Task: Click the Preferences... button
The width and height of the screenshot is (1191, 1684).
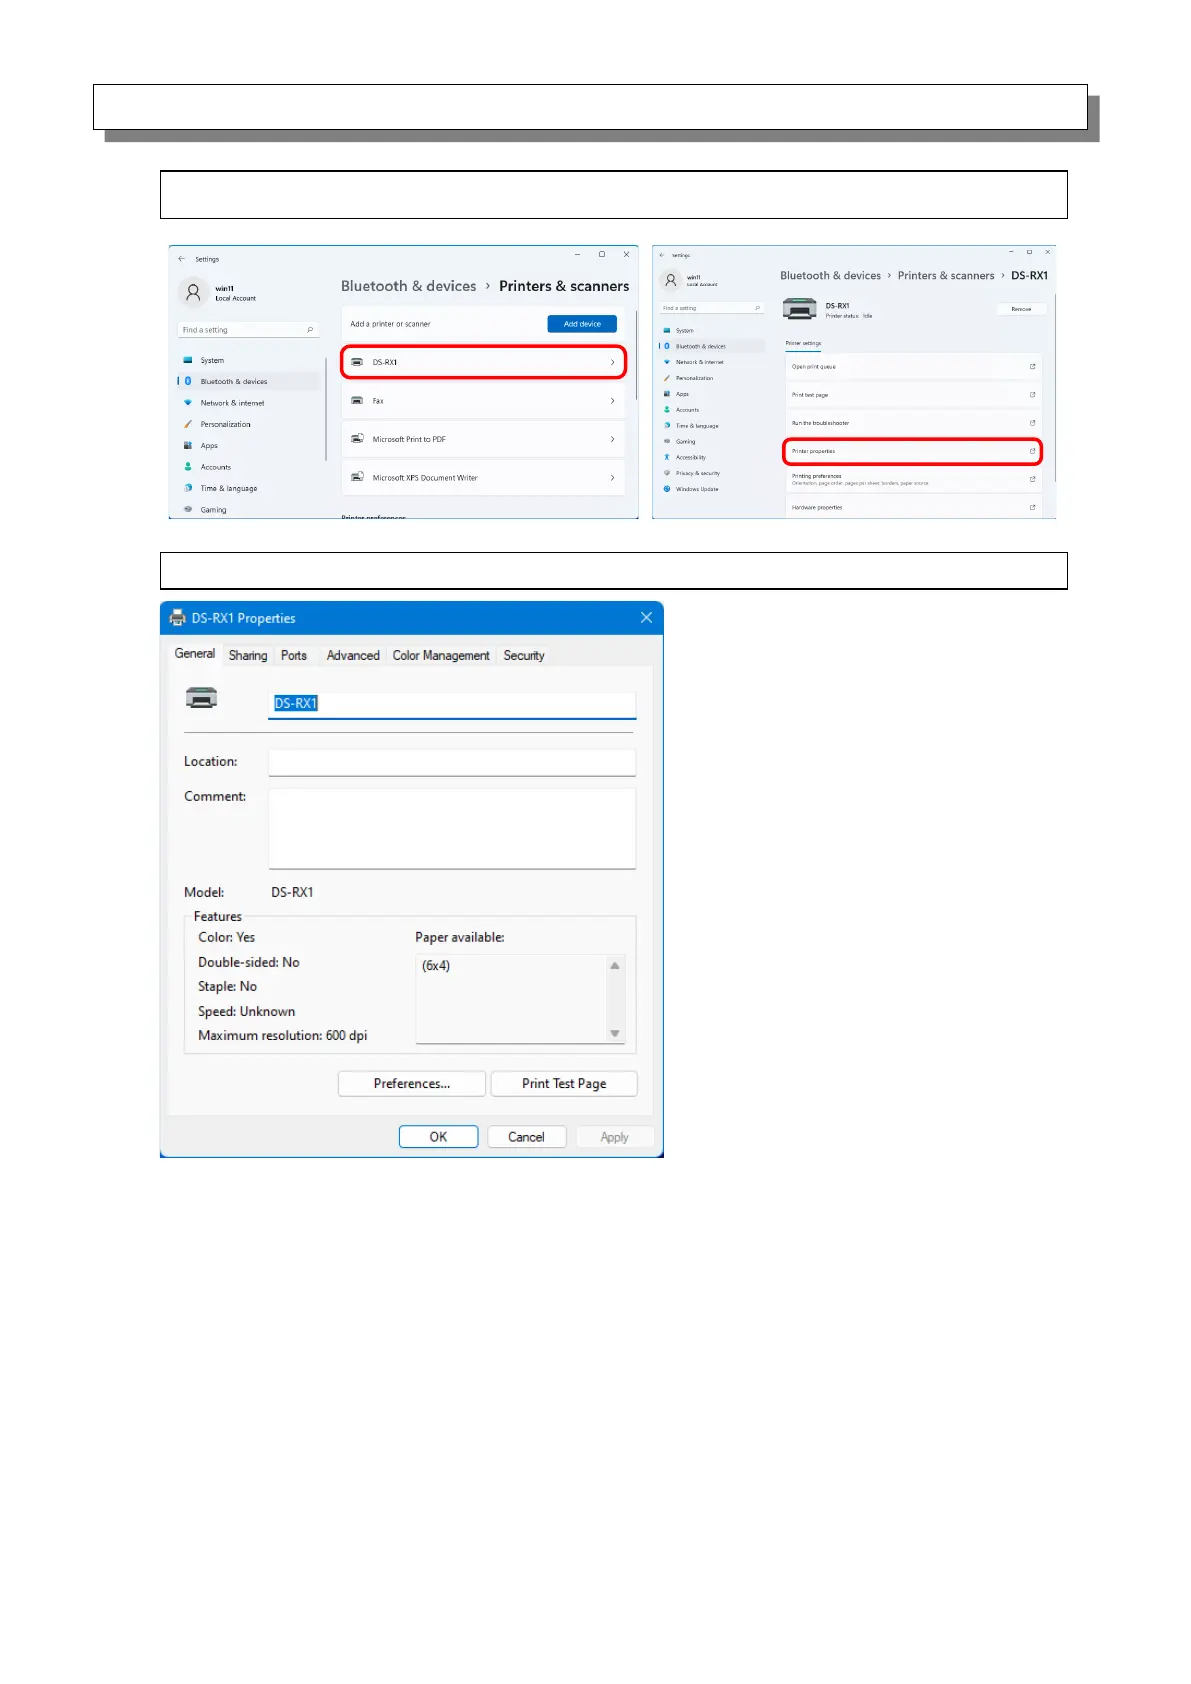Action: 412,1084
